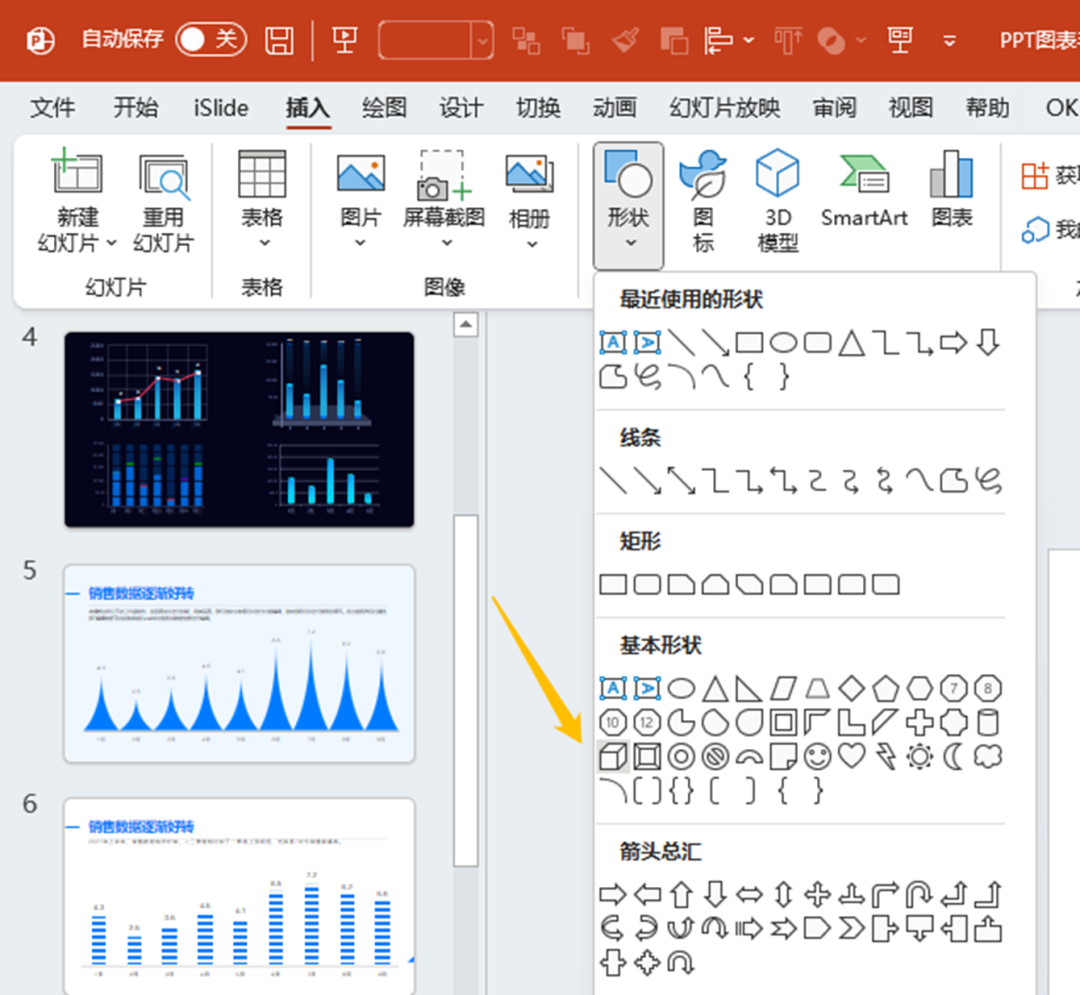This screenshot has width=1080, height=995.
Task: Click 新建幻灯片 button
Action: point(77,200)
